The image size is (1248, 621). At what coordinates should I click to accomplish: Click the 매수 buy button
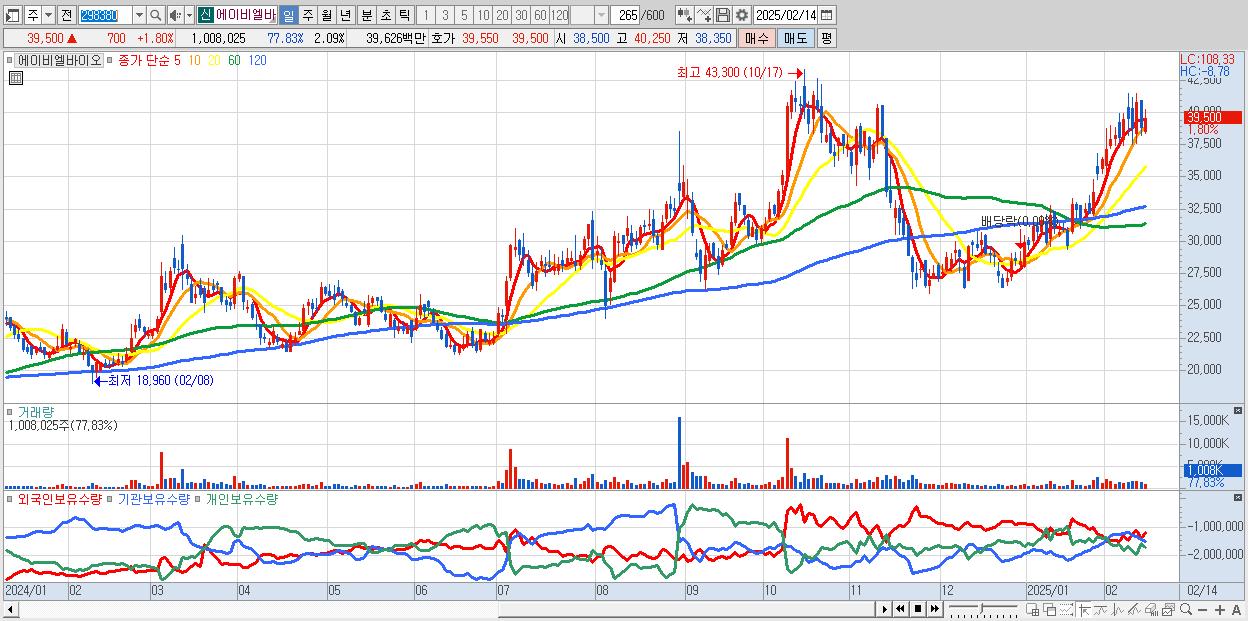point(757,38)
